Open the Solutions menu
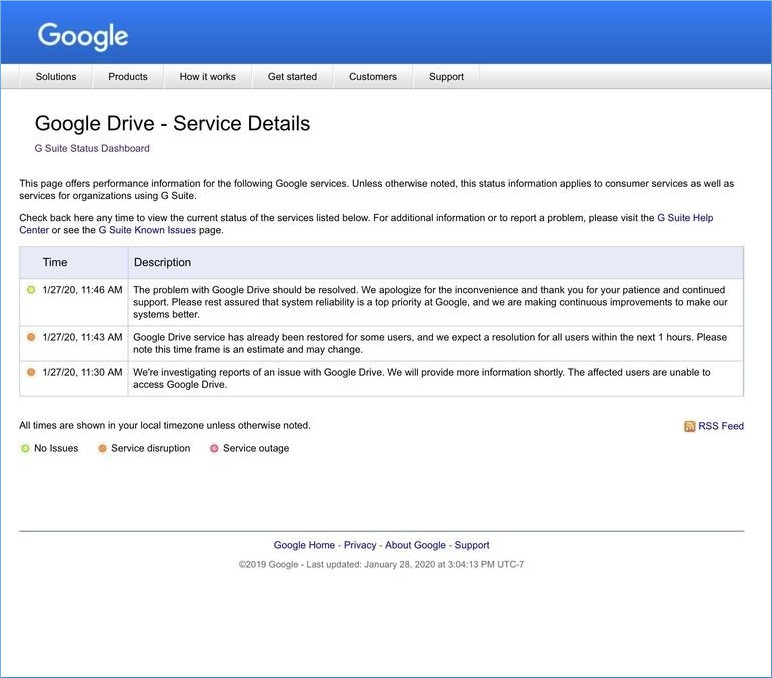772x678 pixels. (x=56, y=77)
